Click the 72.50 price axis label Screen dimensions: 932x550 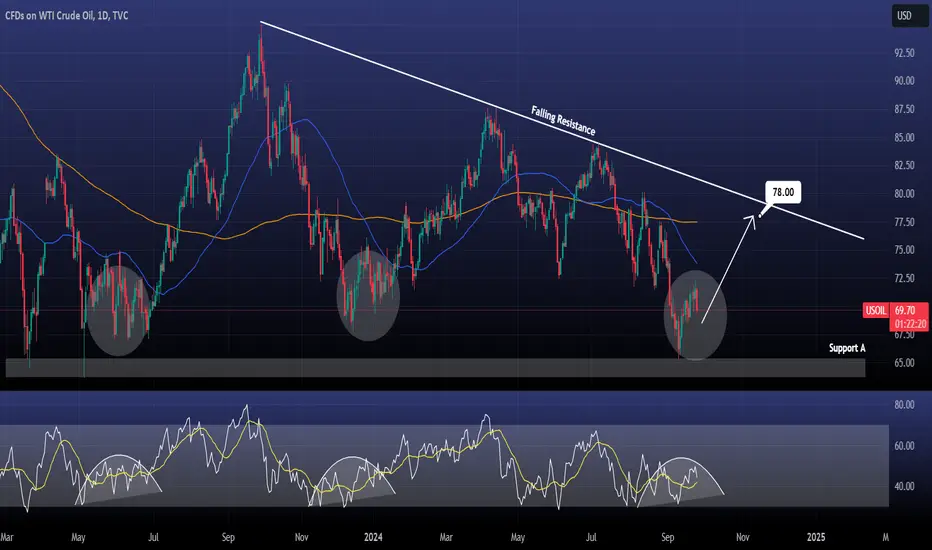pyautogui.click(x=904, y=278)
